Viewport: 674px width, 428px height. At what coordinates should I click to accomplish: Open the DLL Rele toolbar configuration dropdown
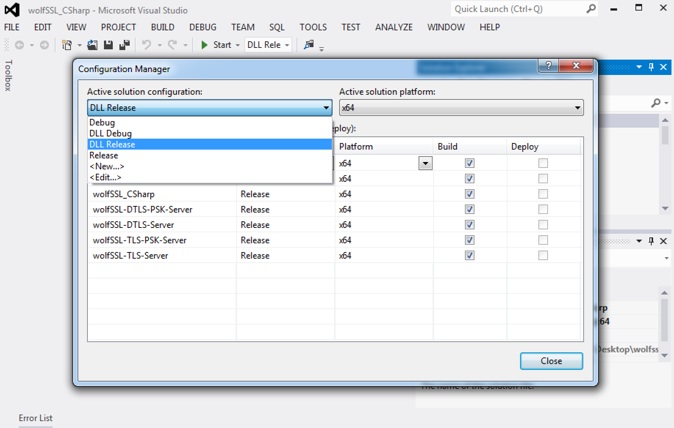268,45
